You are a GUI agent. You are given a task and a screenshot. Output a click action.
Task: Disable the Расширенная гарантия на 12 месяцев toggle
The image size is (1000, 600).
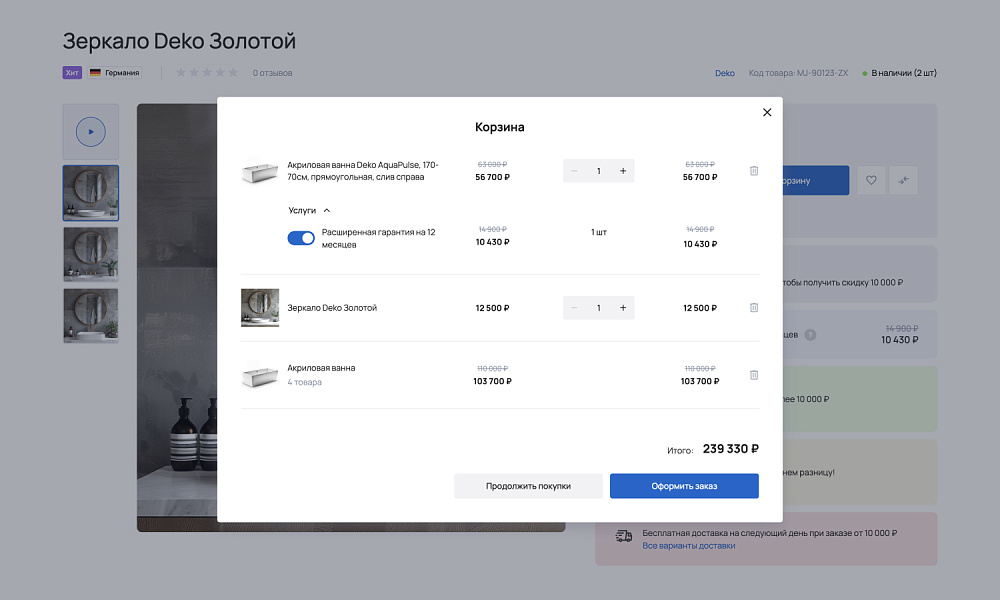pos(301,237)
